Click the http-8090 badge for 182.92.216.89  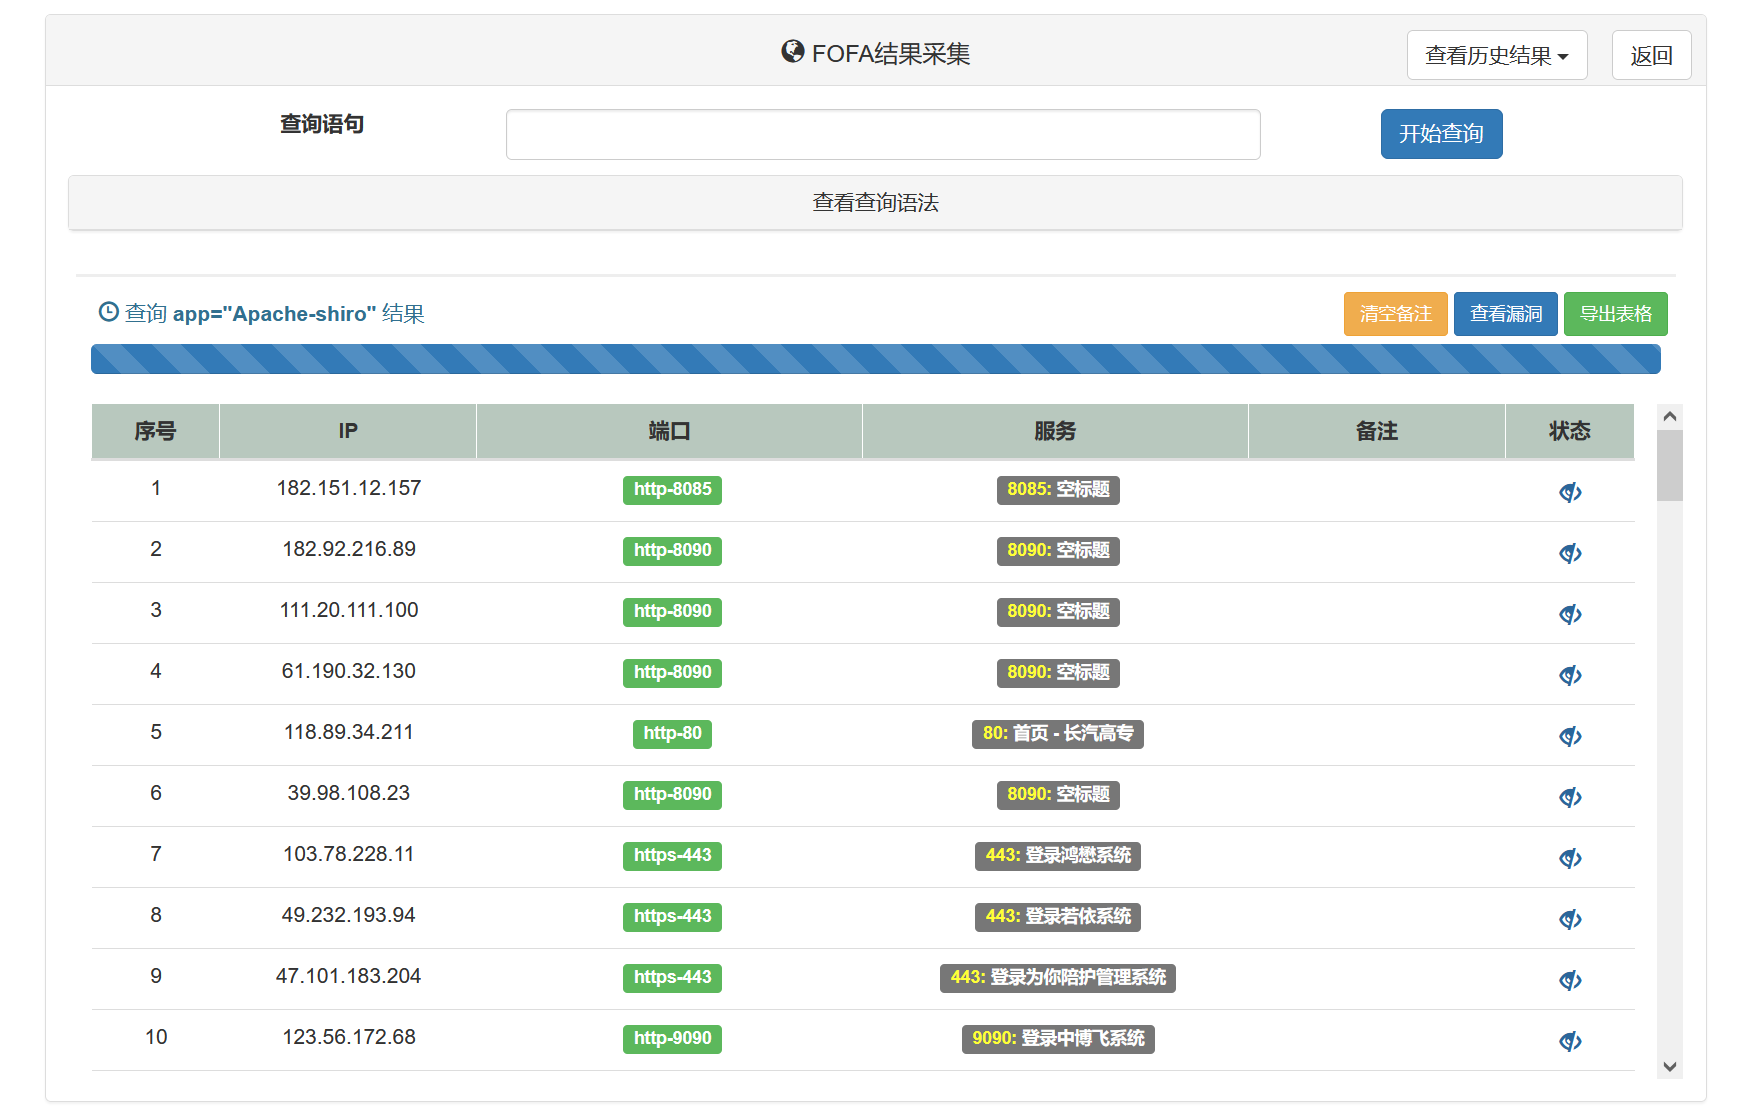click(x=672, y=551)
